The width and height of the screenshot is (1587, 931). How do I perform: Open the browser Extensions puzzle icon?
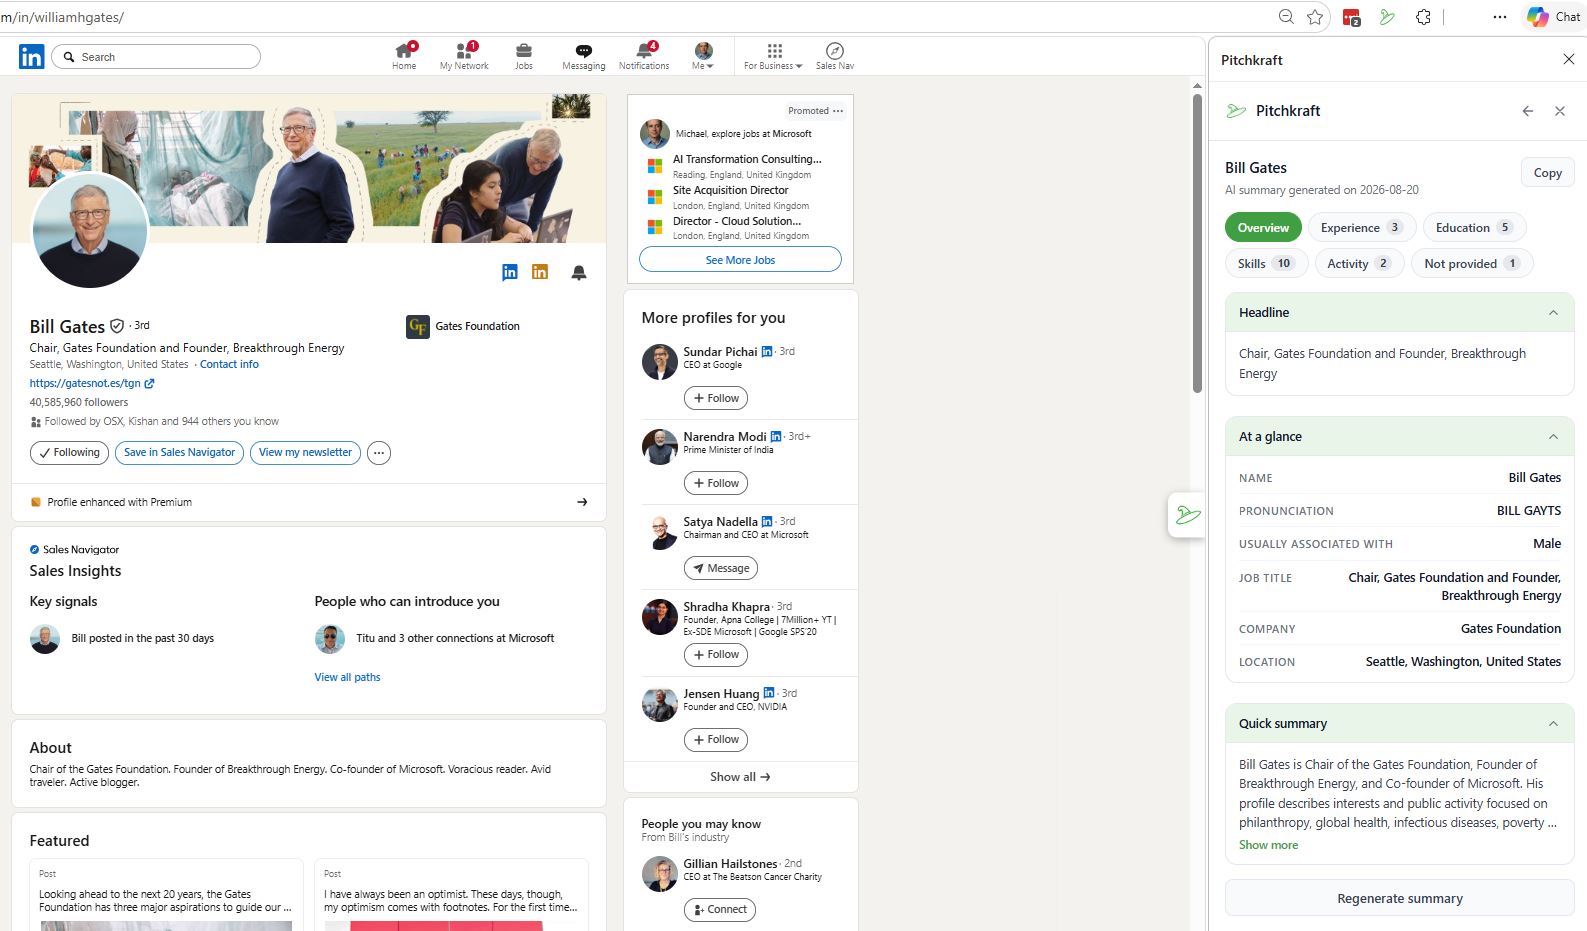coord(1423,17)
